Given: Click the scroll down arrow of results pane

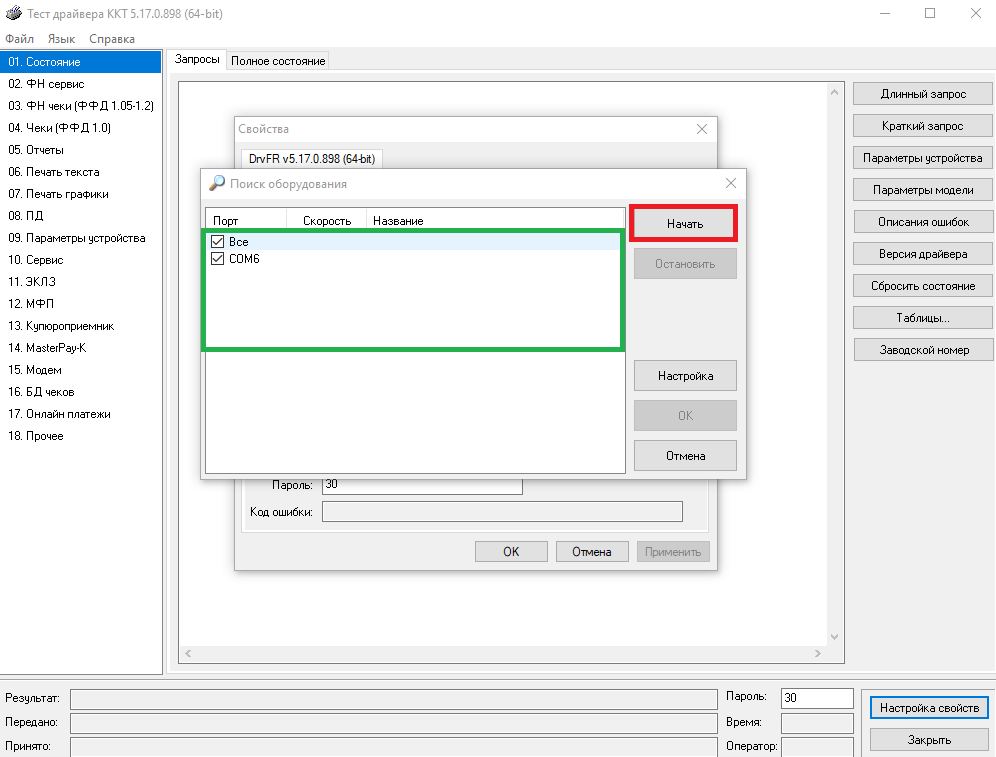Looking at the screenshot, I should click(835, 636).
